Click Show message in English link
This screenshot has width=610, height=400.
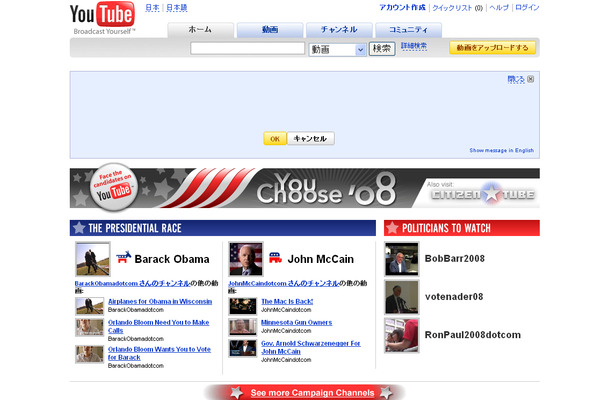pos(501,150)
